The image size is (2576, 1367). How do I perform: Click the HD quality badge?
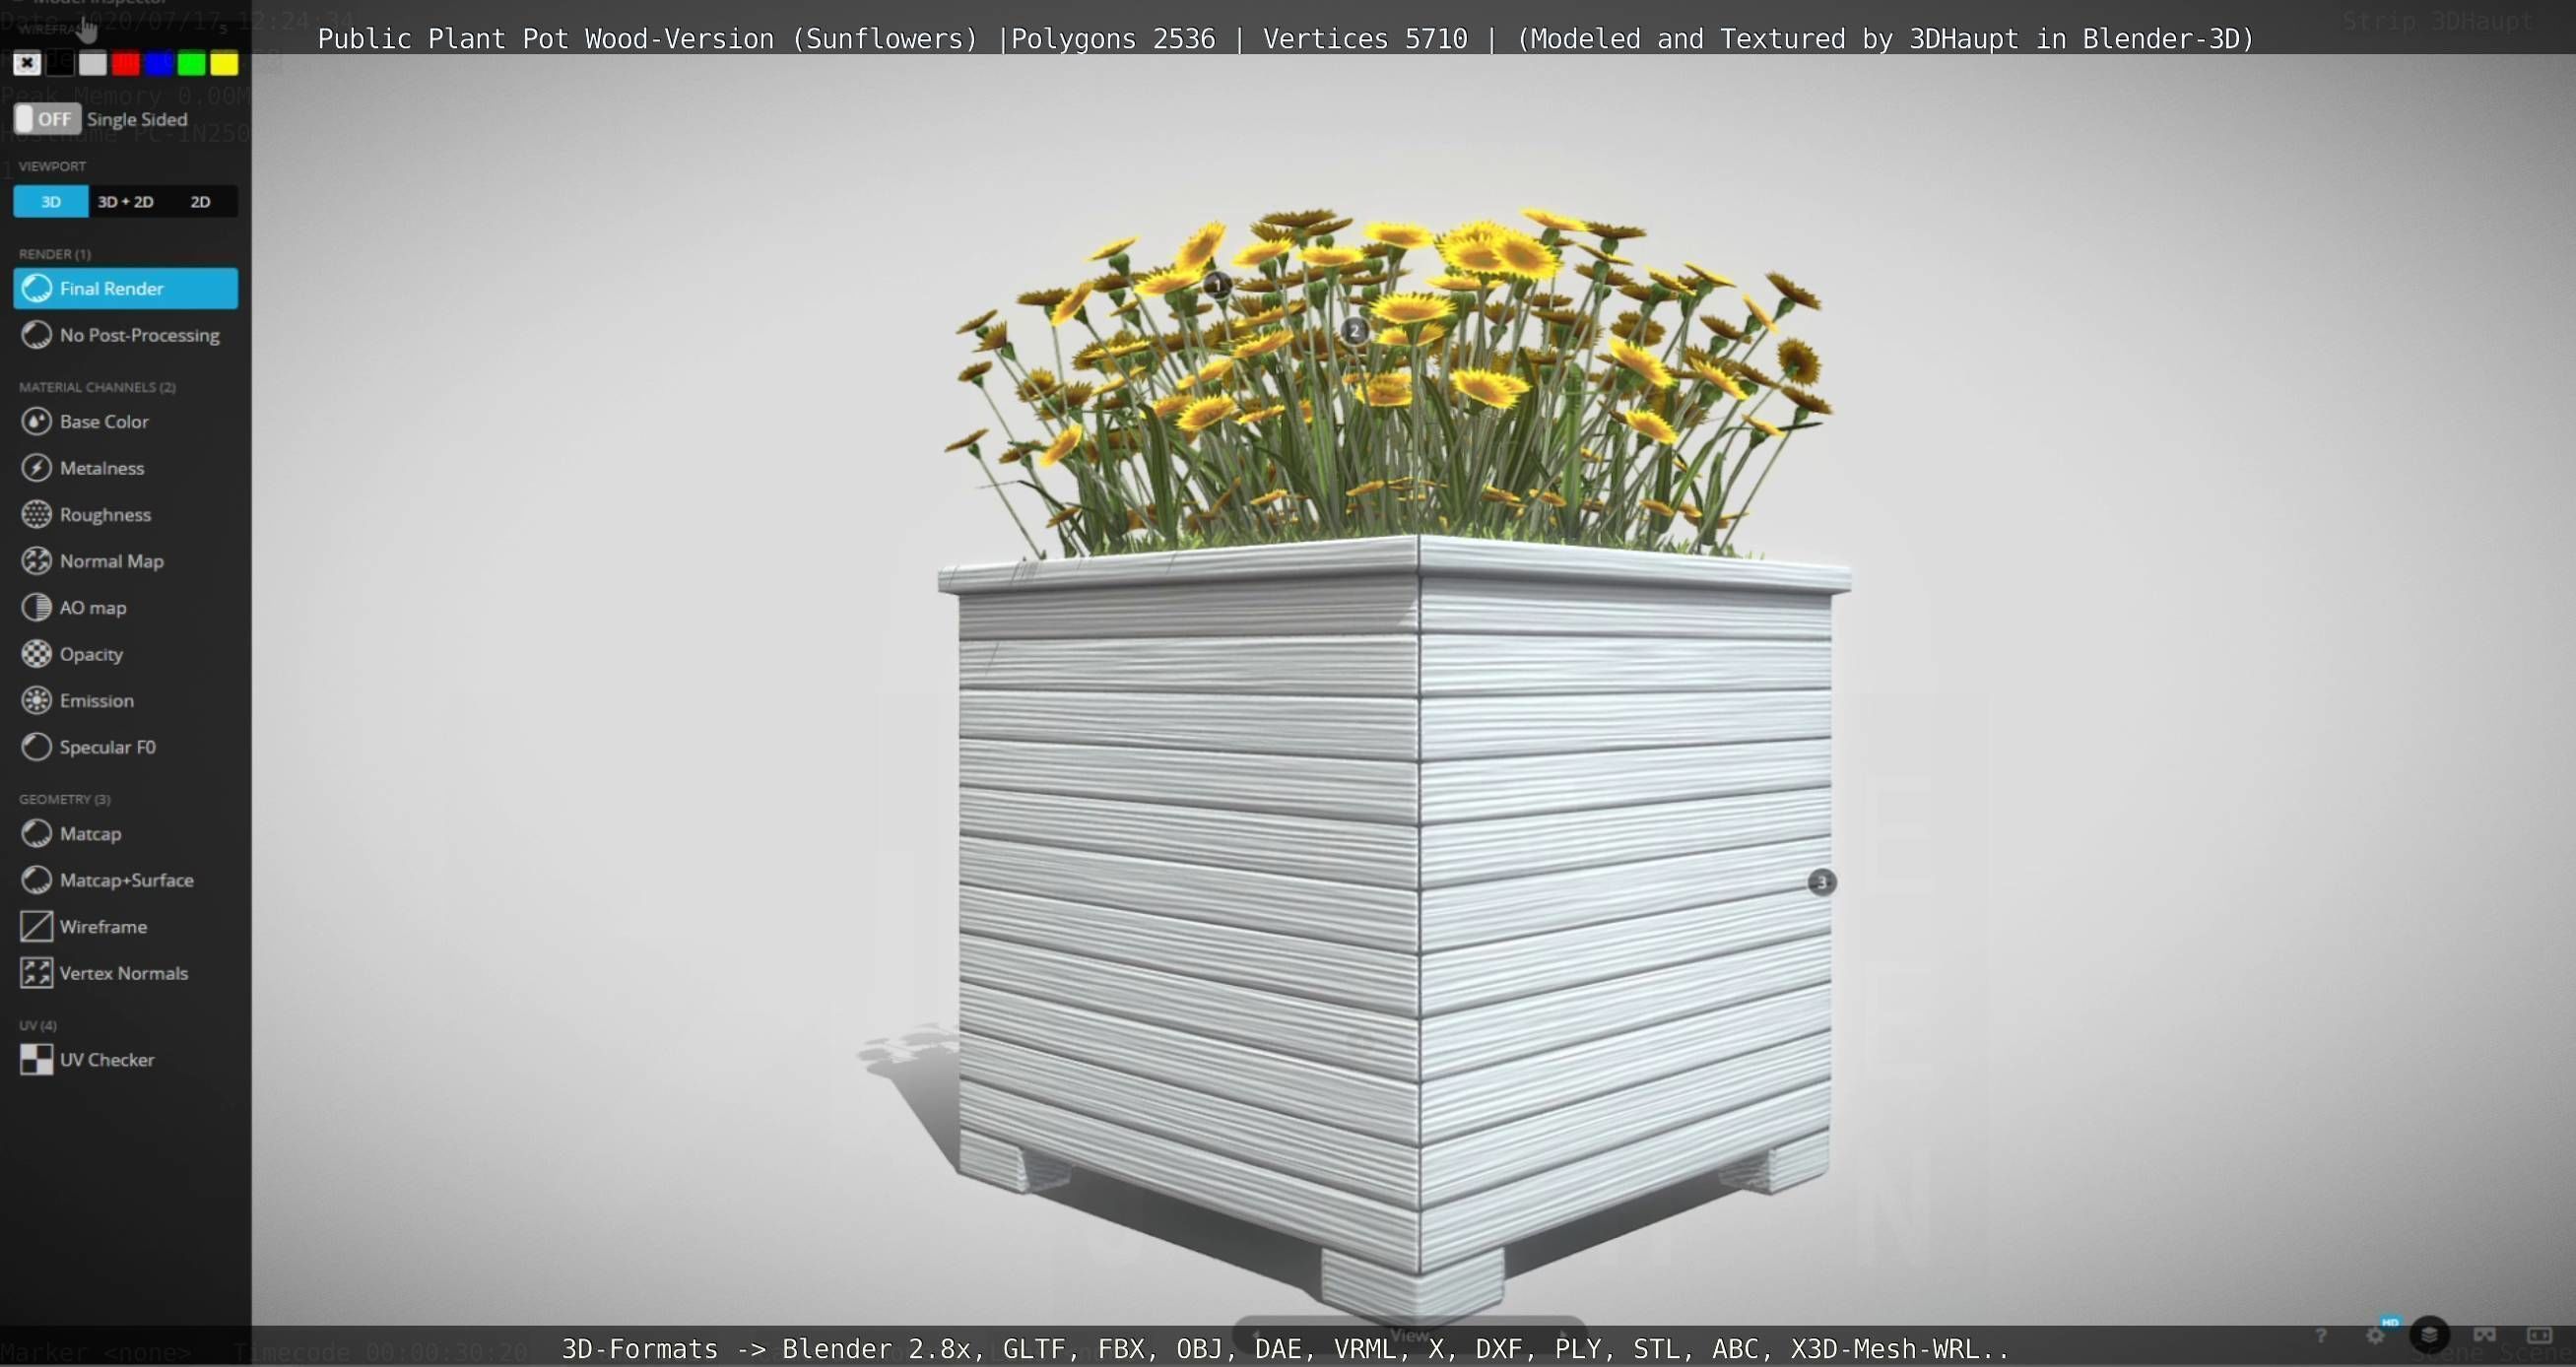(x=2391, y=1322)
